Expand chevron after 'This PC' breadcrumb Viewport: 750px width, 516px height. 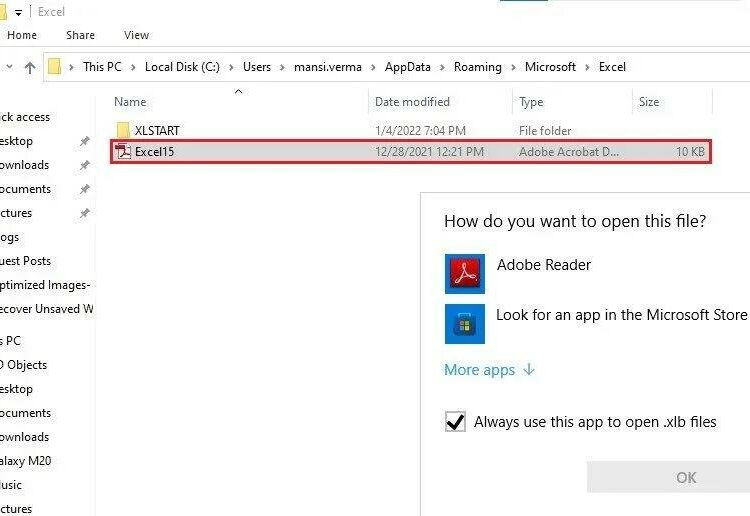point(133,67)
